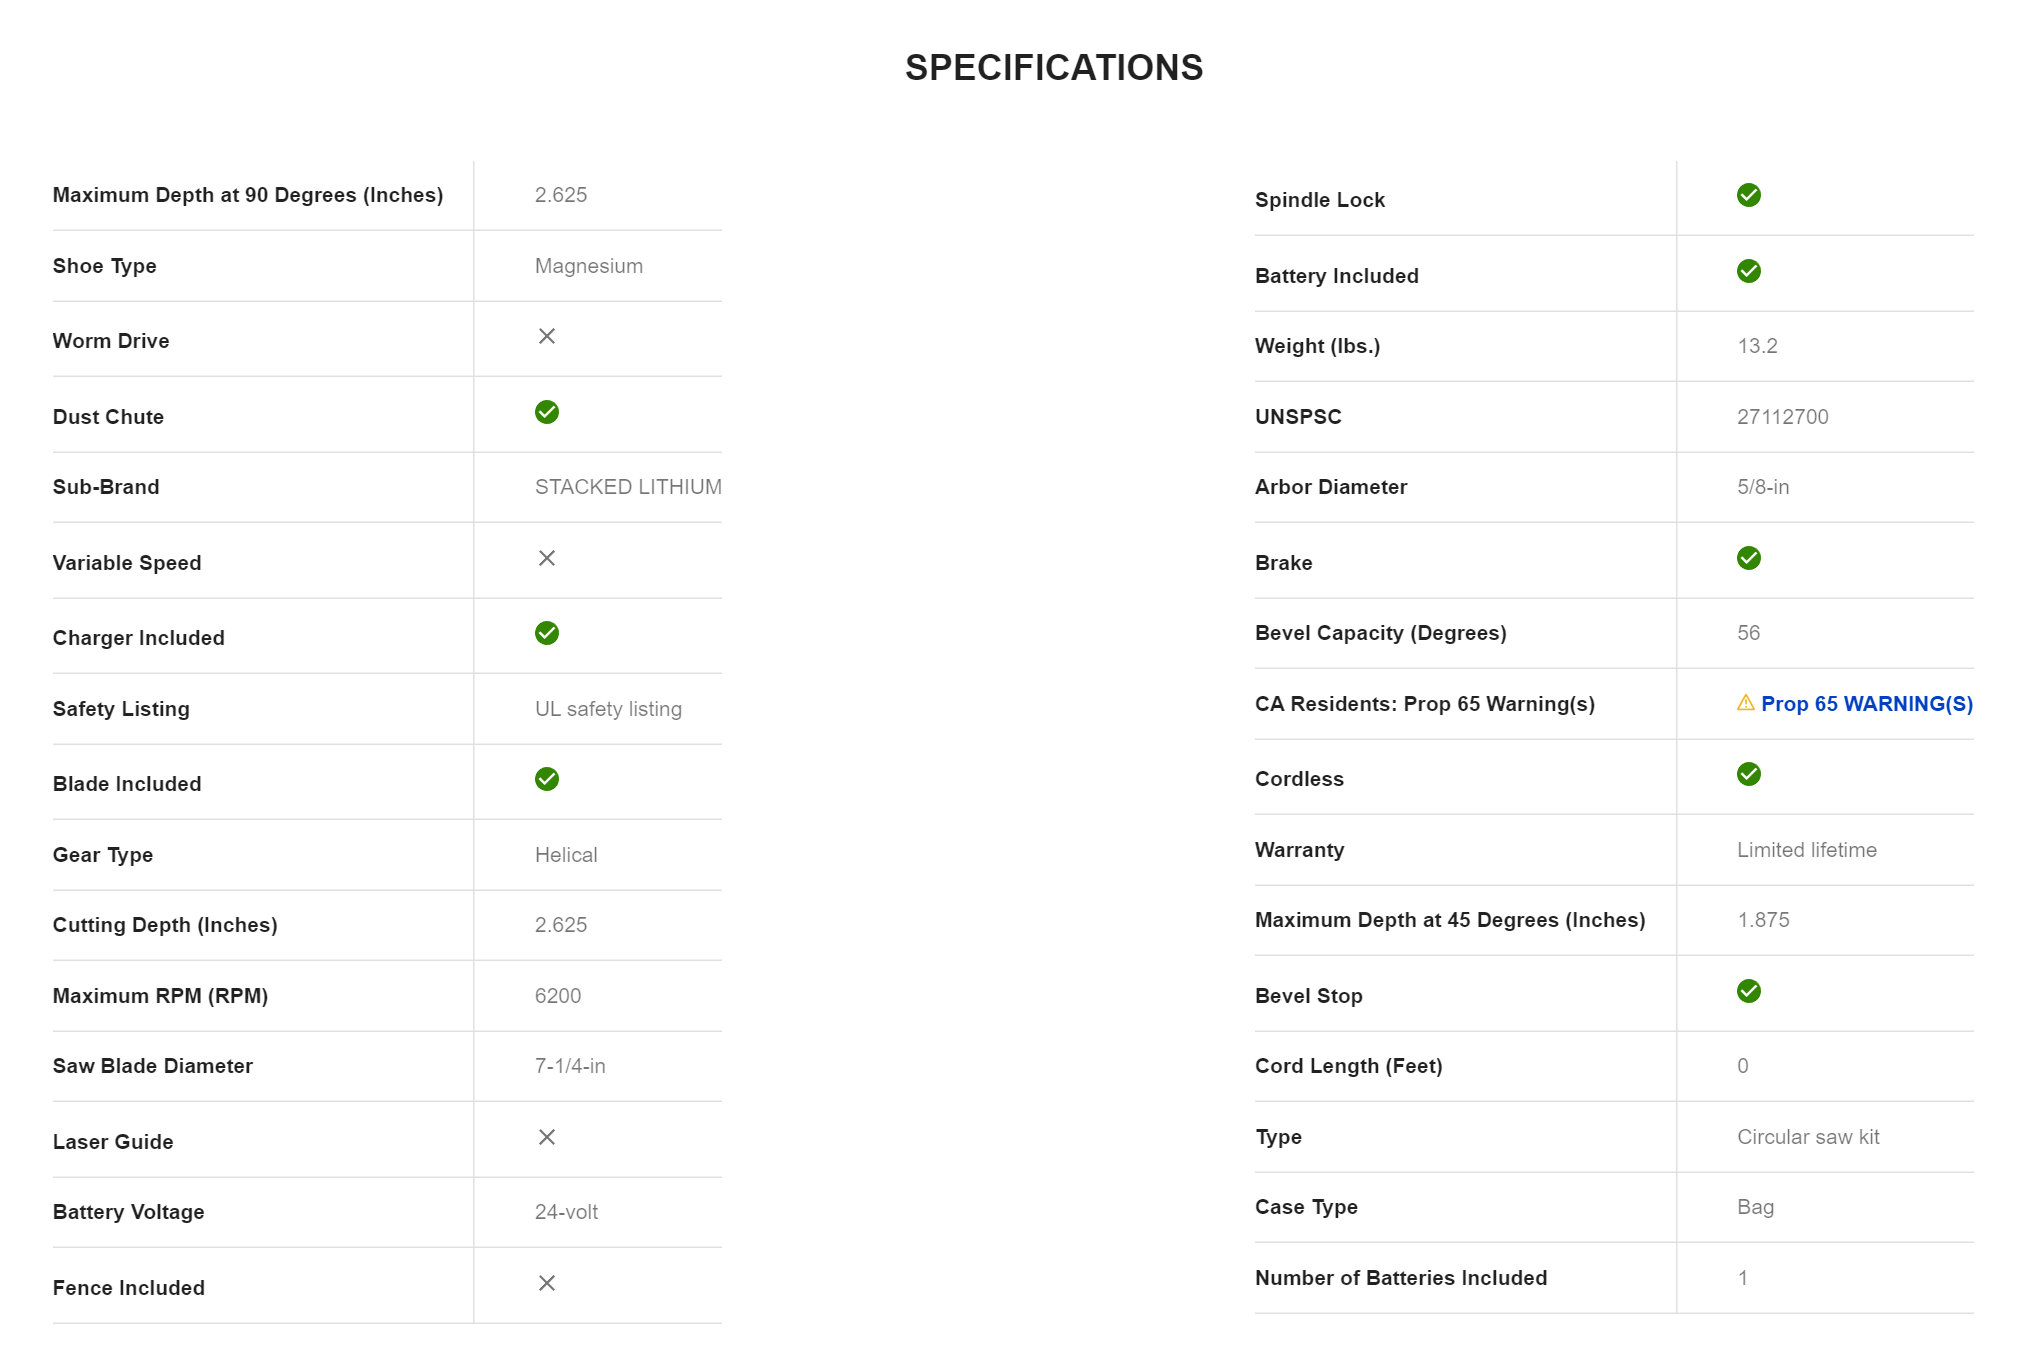
Task: Click the green checkmark for Blade Included
Action: tap(546, 779)
